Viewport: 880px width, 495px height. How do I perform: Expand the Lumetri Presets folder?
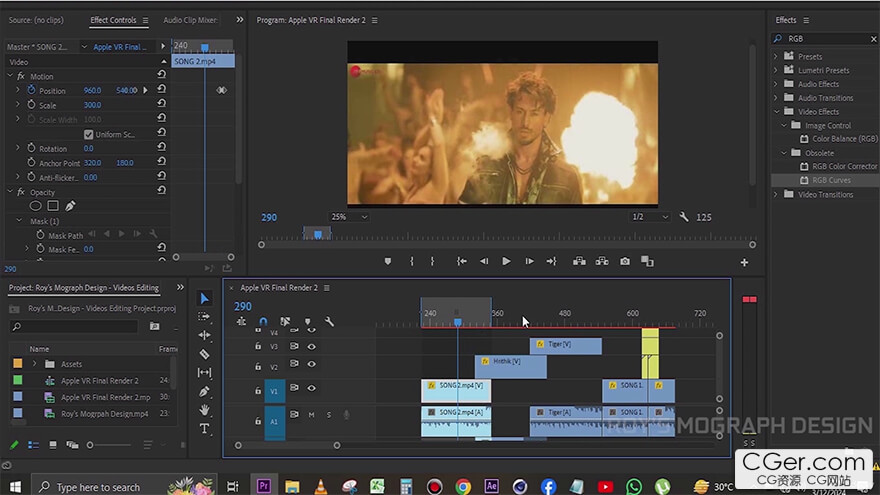(776, 70)
